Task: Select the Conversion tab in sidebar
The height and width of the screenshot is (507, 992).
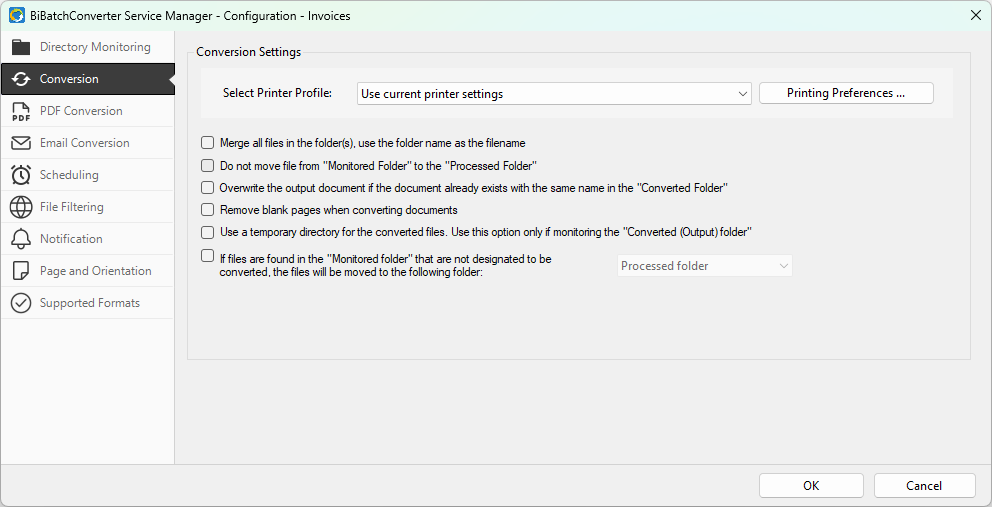Action: (x=69, y=79)
